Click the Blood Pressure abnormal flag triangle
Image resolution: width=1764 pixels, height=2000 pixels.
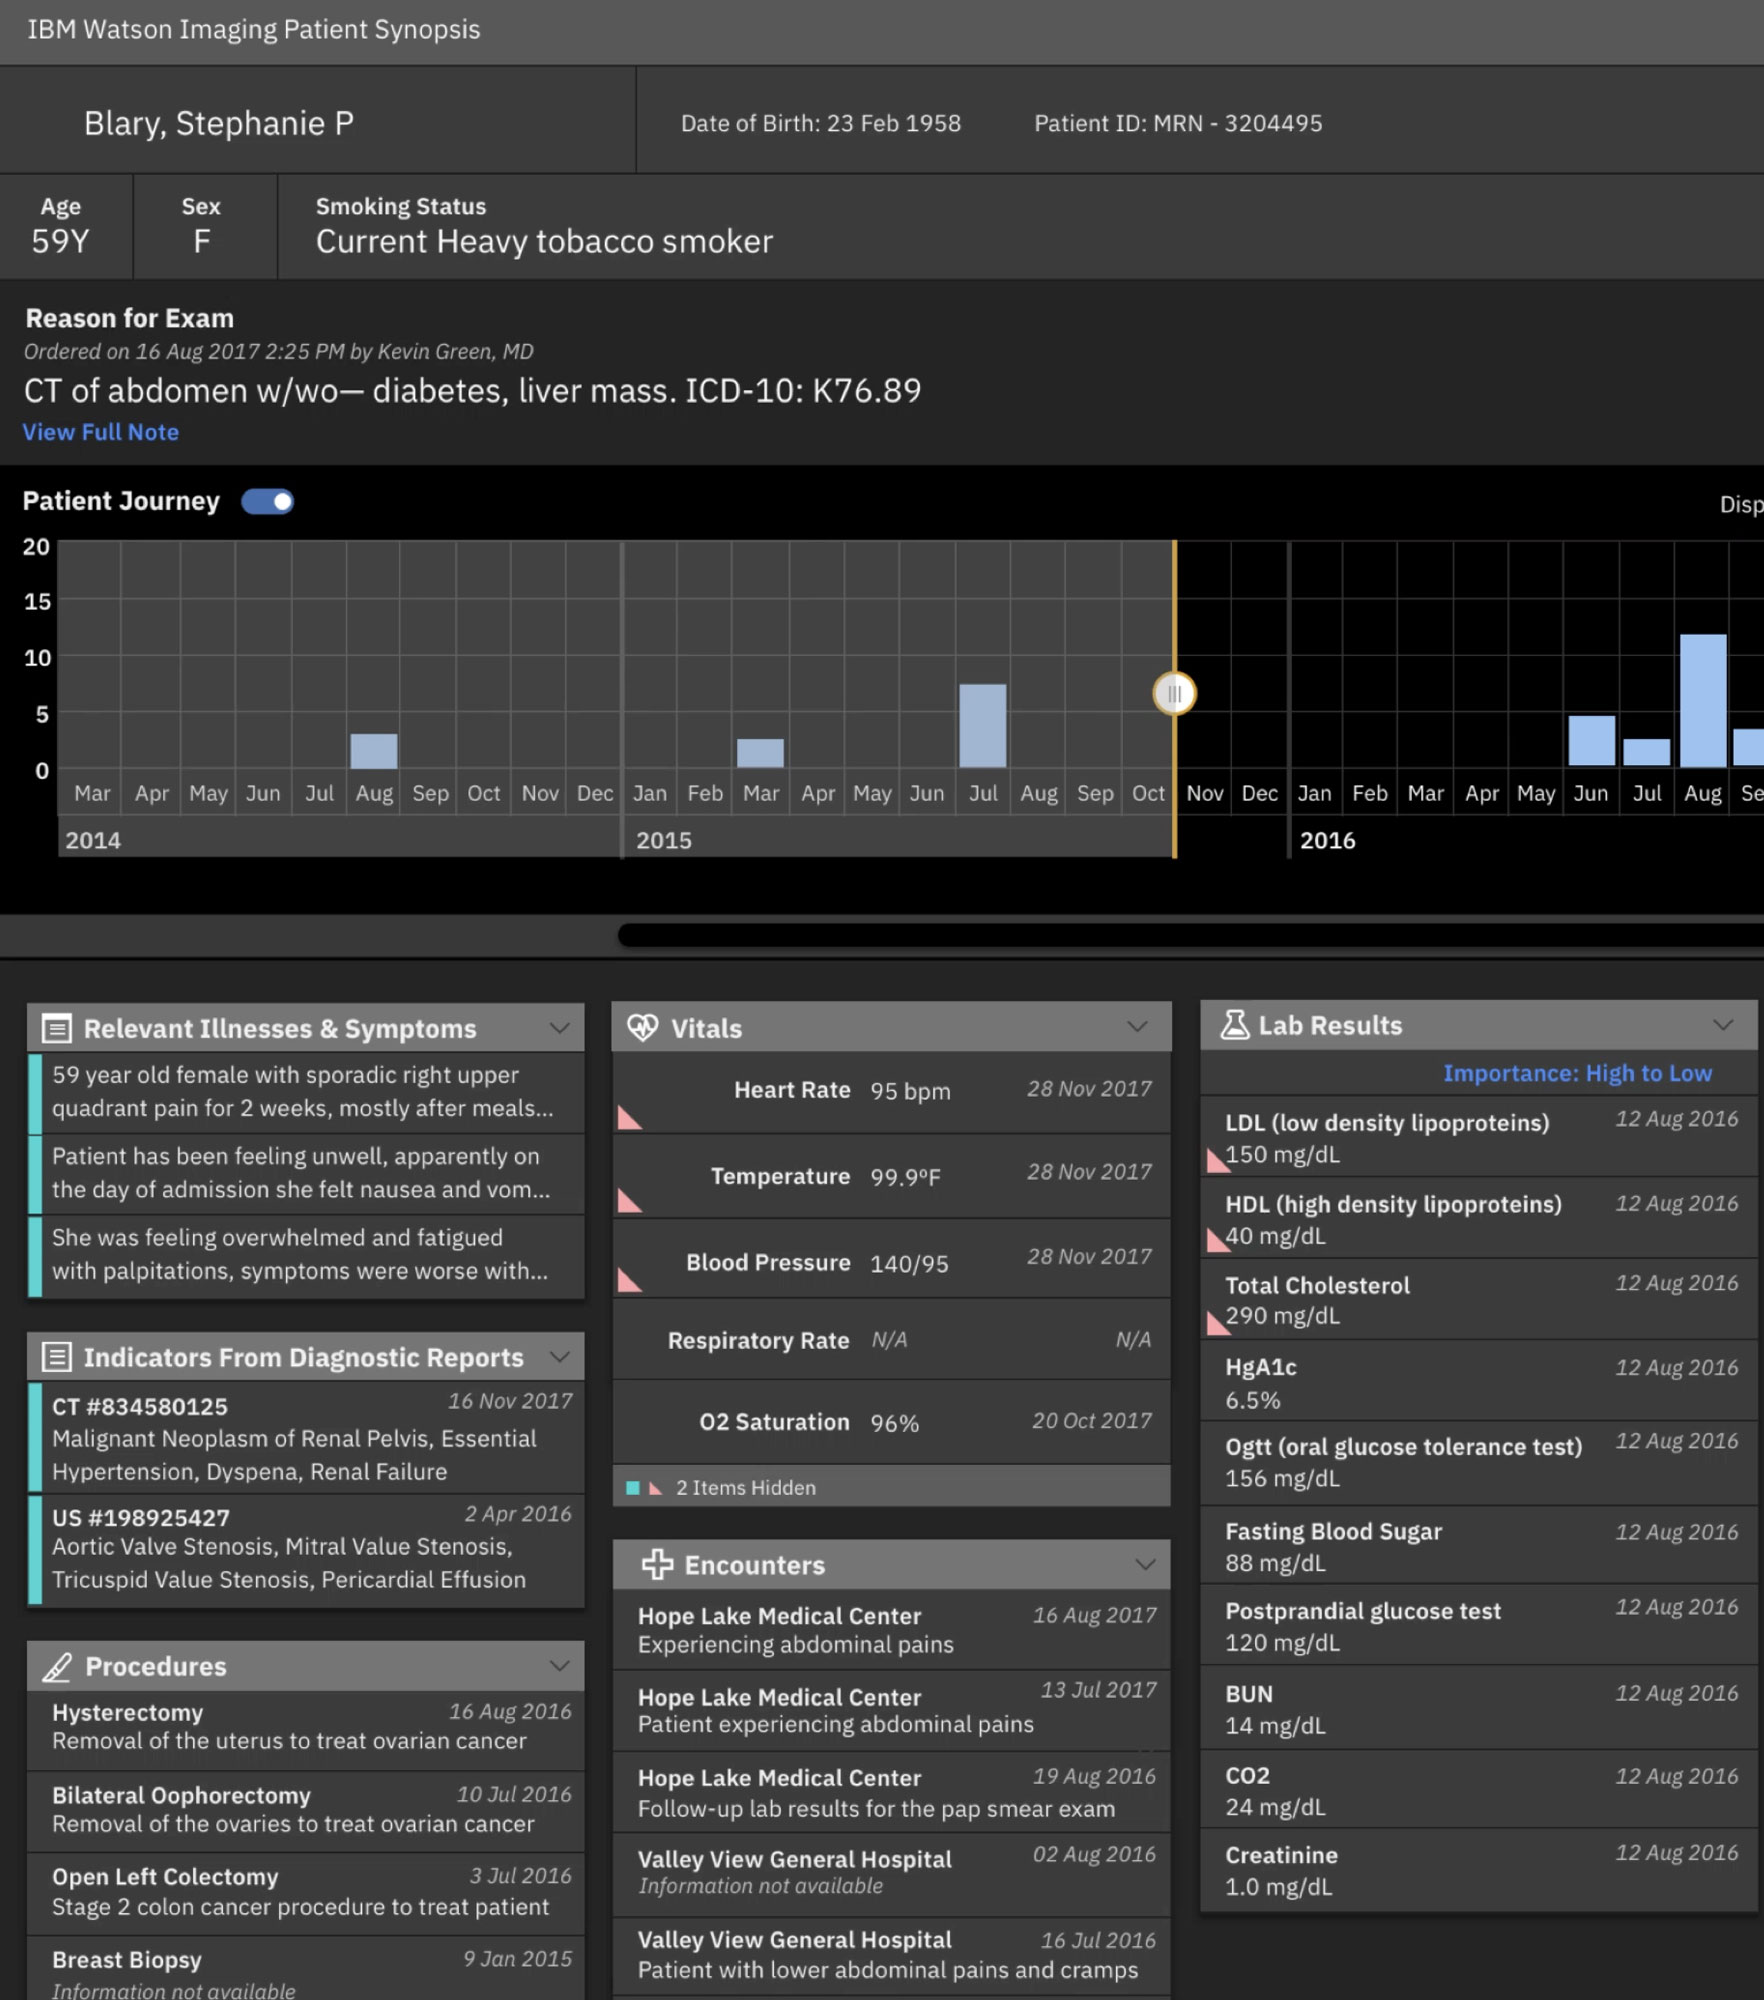point(629,1279)
